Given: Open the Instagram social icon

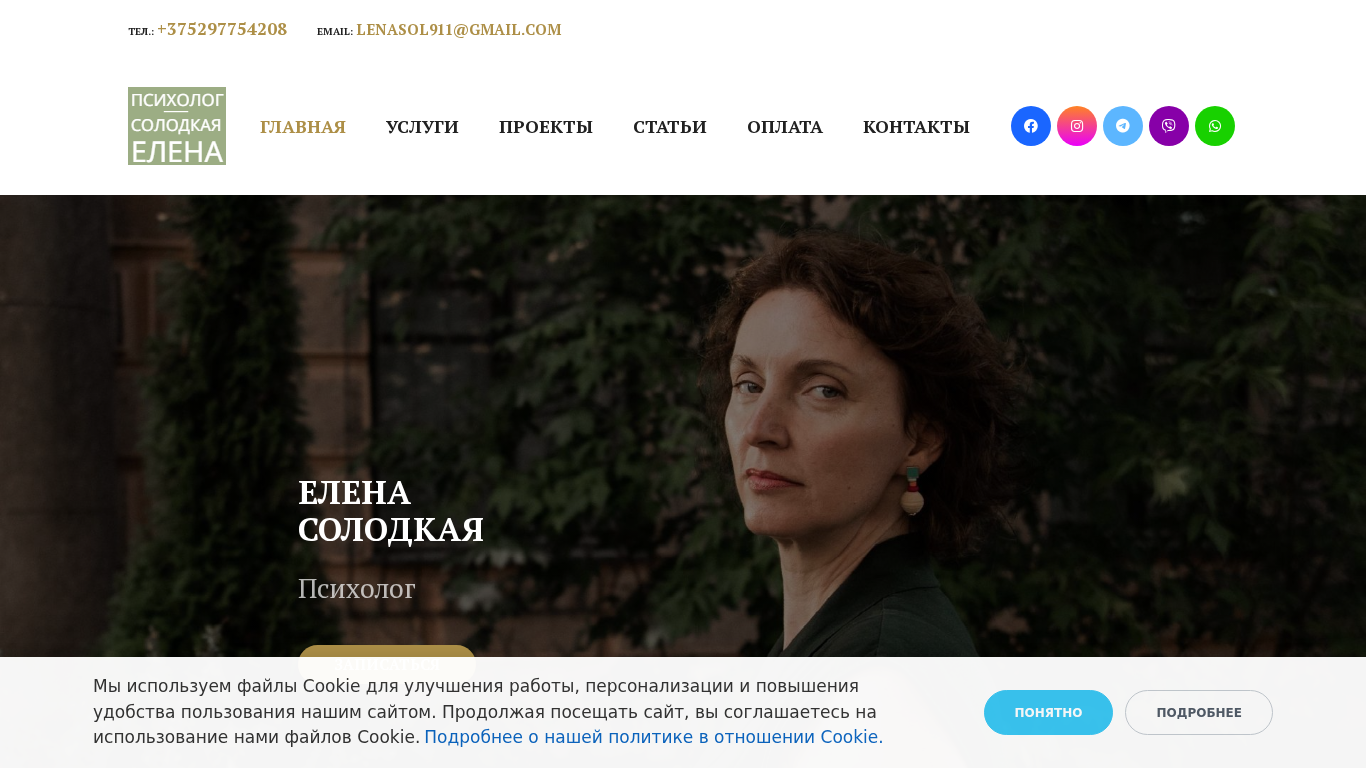Looking at the screenshot, I should click(1076, 126).
